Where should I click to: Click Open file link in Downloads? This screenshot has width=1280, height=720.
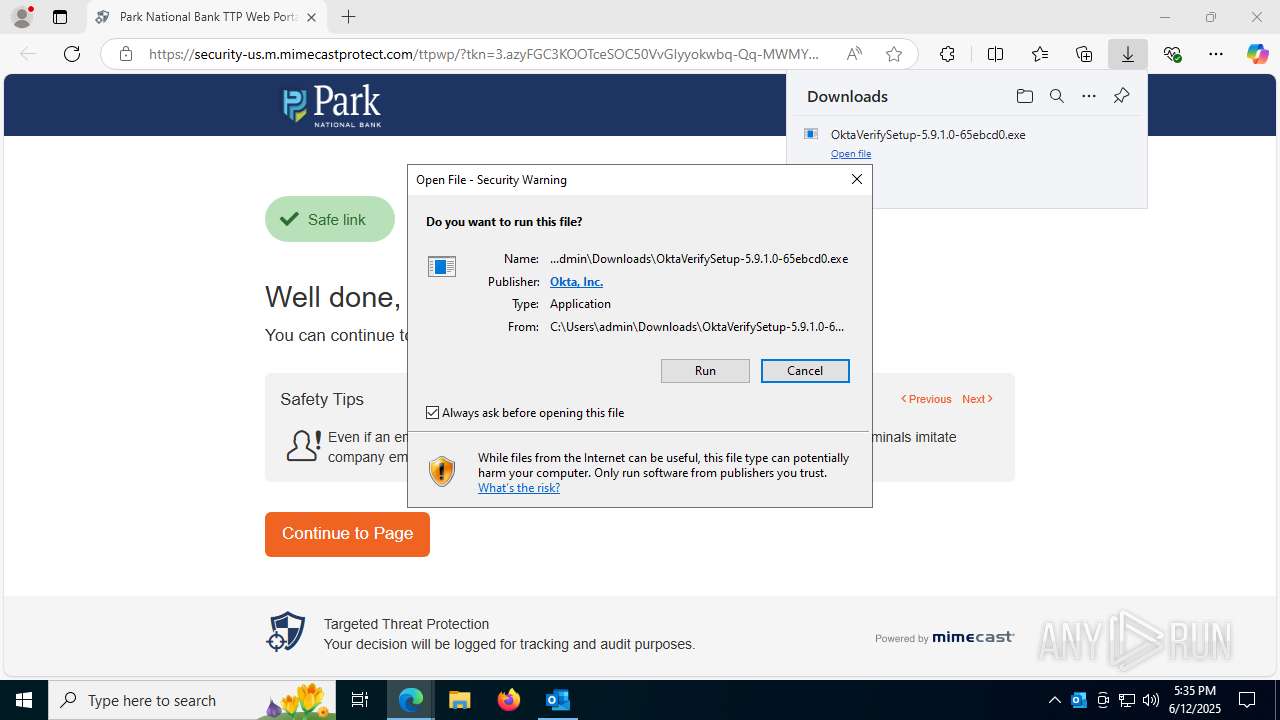(x=851, y=154)
